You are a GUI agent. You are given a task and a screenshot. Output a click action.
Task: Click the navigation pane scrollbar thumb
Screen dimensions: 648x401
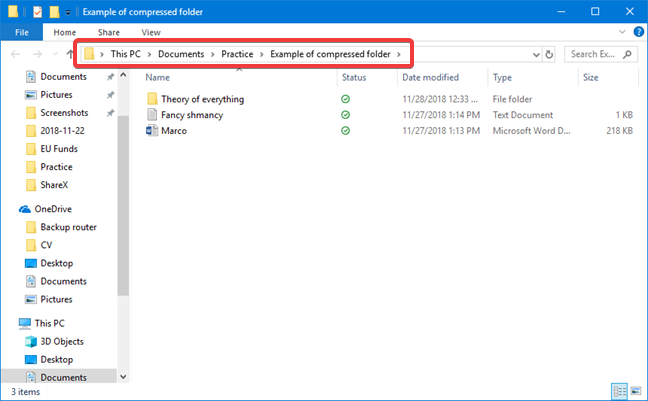pyautogui.click(x=123, y=206)
